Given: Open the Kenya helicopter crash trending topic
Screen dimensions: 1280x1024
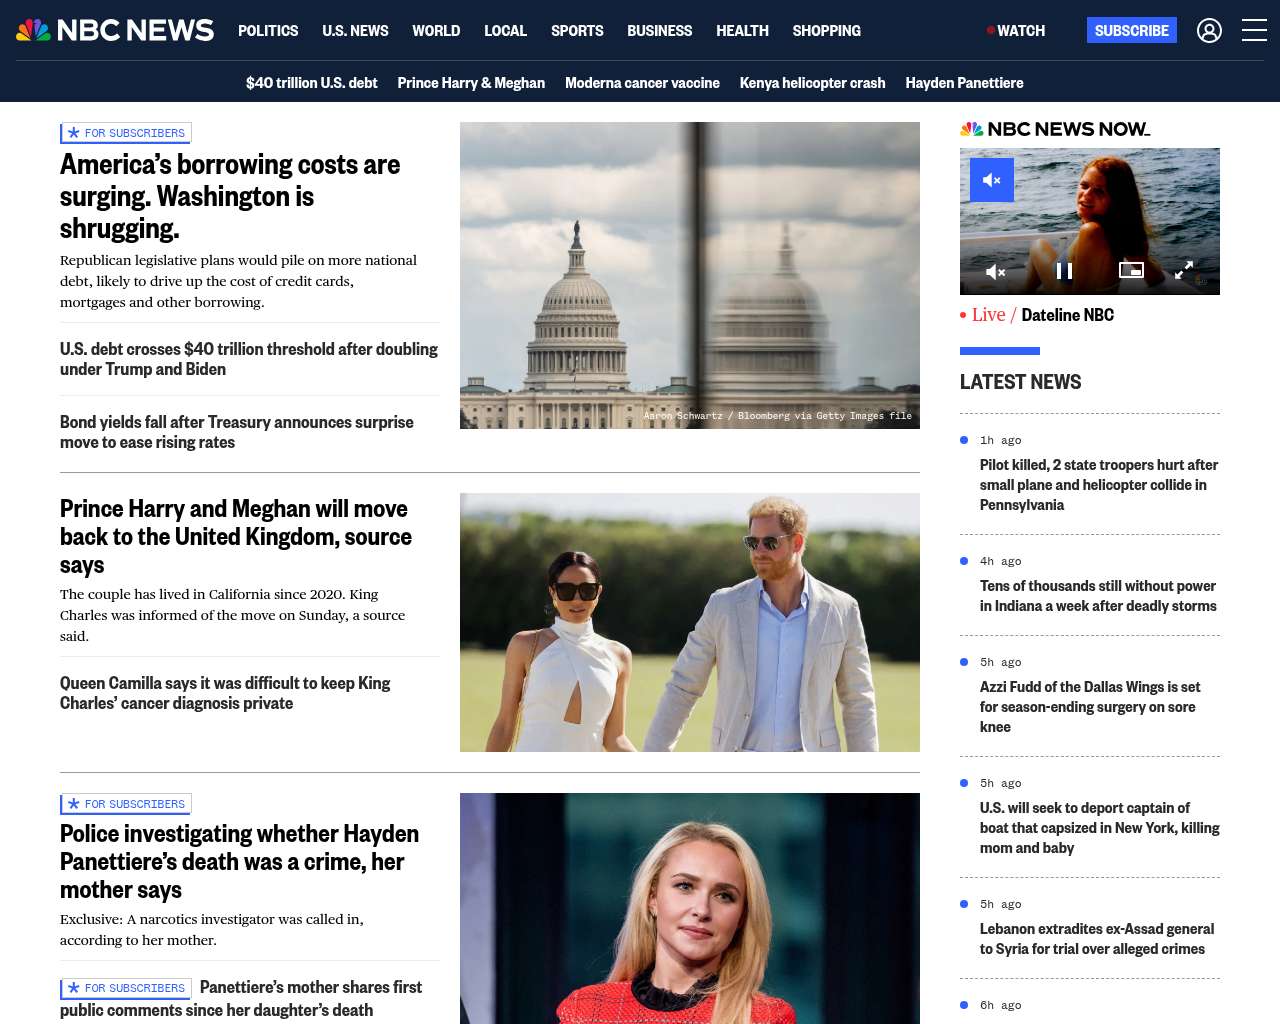Looking at the screenshot, I should pos(812,83).
